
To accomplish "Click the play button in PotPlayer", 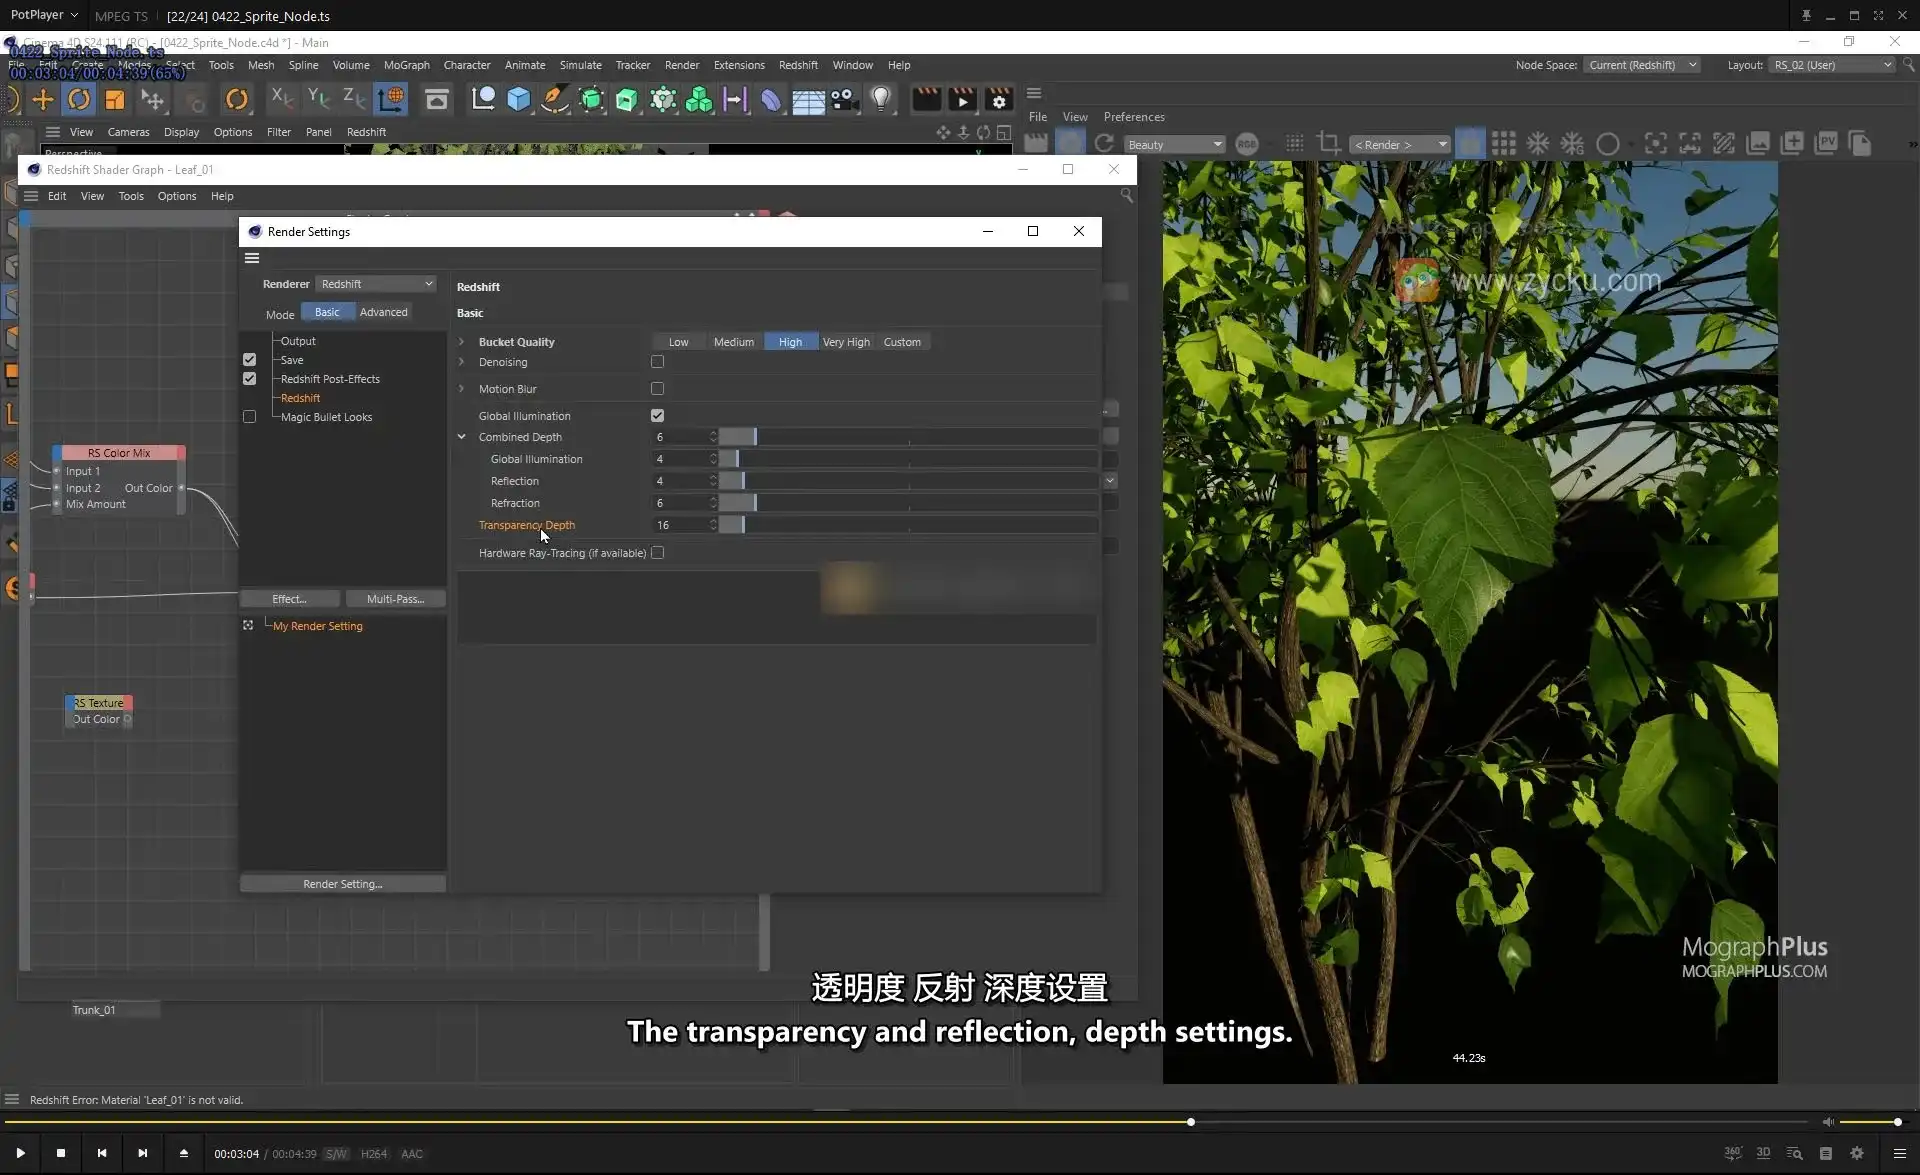I will pyautogui.click(x=19, y=1153).
